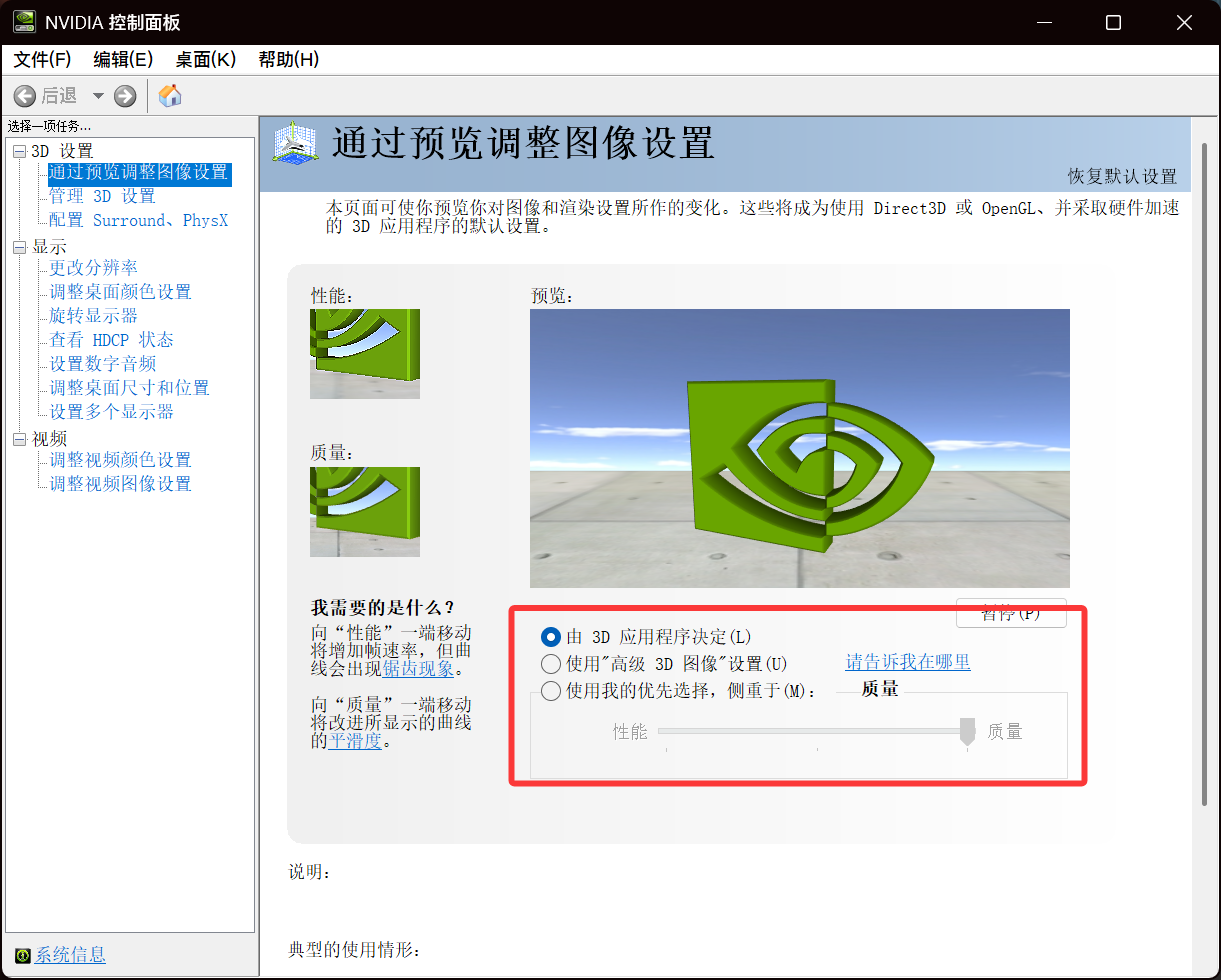Collapse the 3D 设置 tree node

[19, 151]
